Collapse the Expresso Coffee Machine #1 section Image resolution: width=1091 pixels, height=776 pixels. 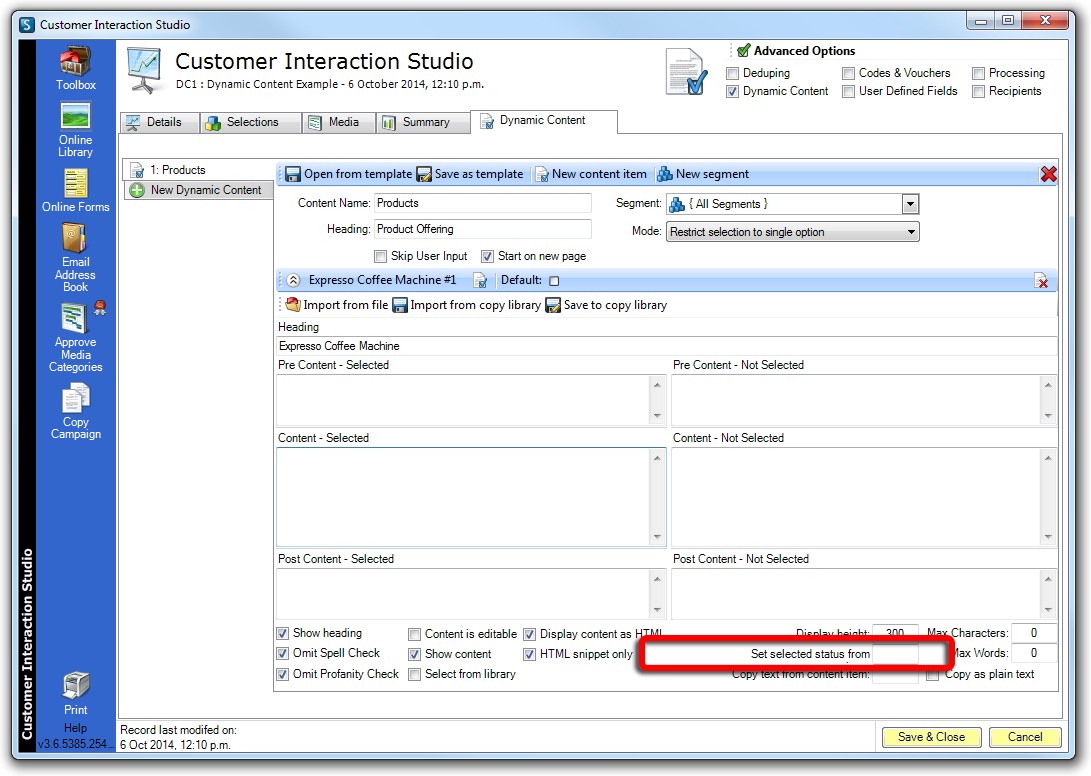pos(294,281)
